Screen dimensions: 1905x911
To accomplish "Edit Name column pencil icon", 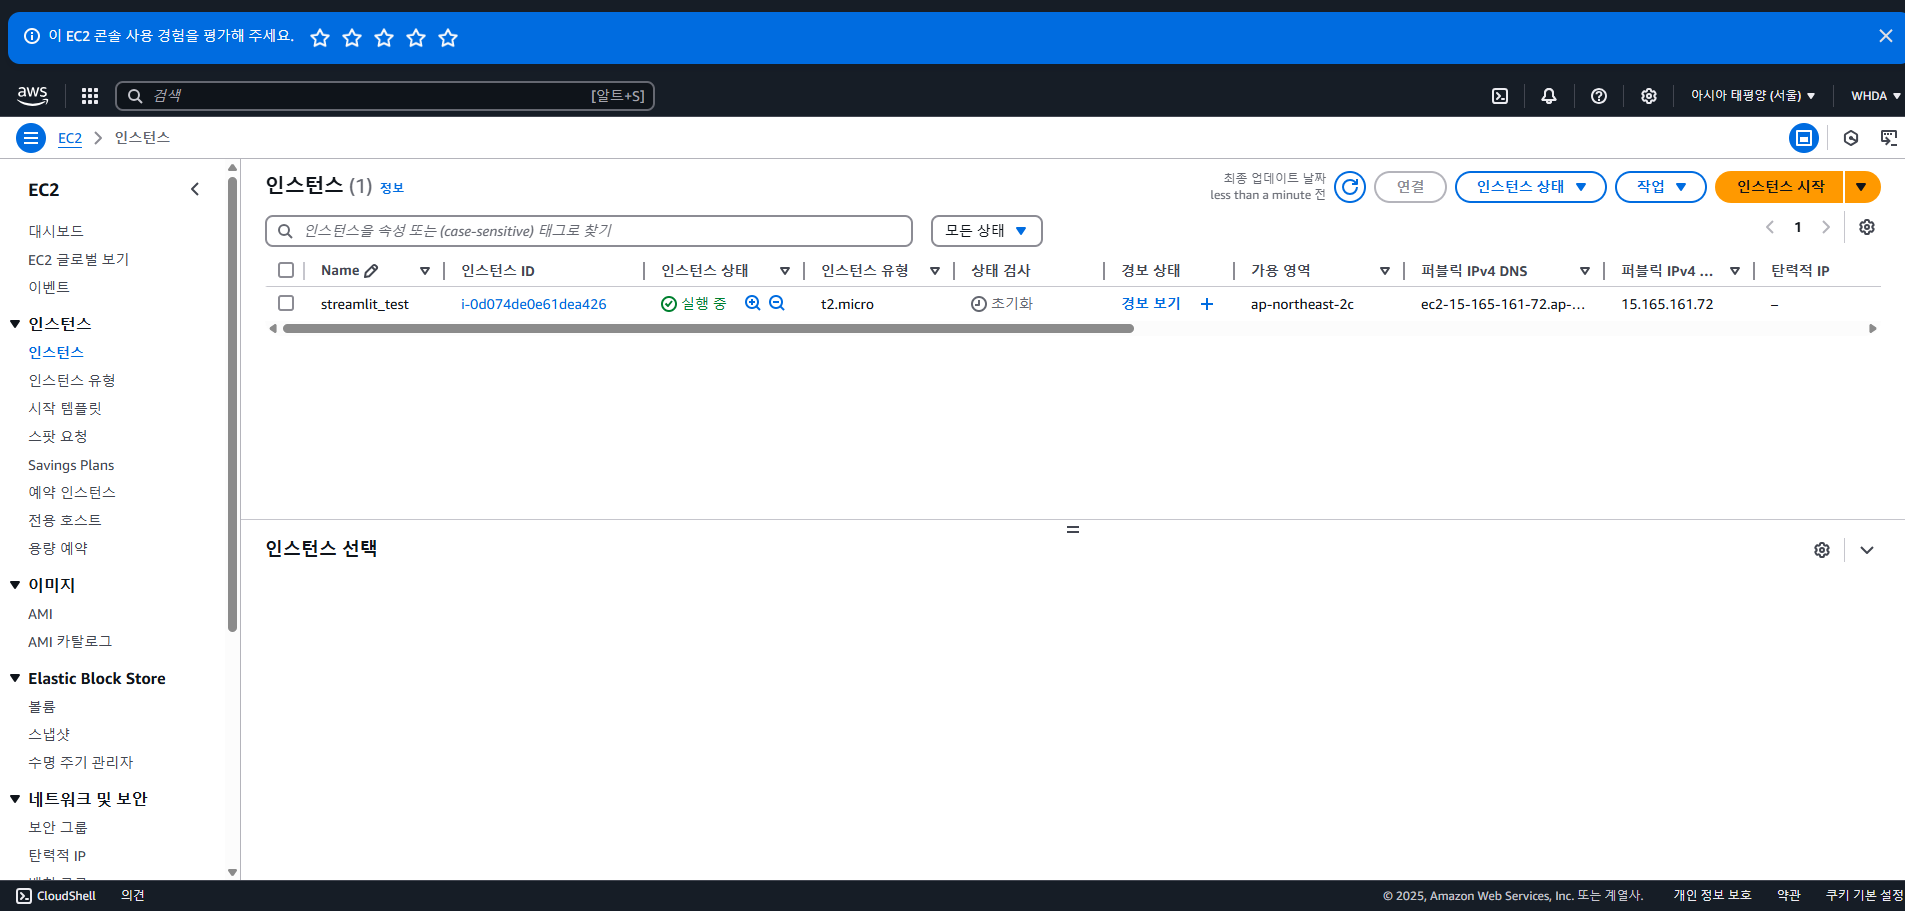I will [x=371, y=271].
